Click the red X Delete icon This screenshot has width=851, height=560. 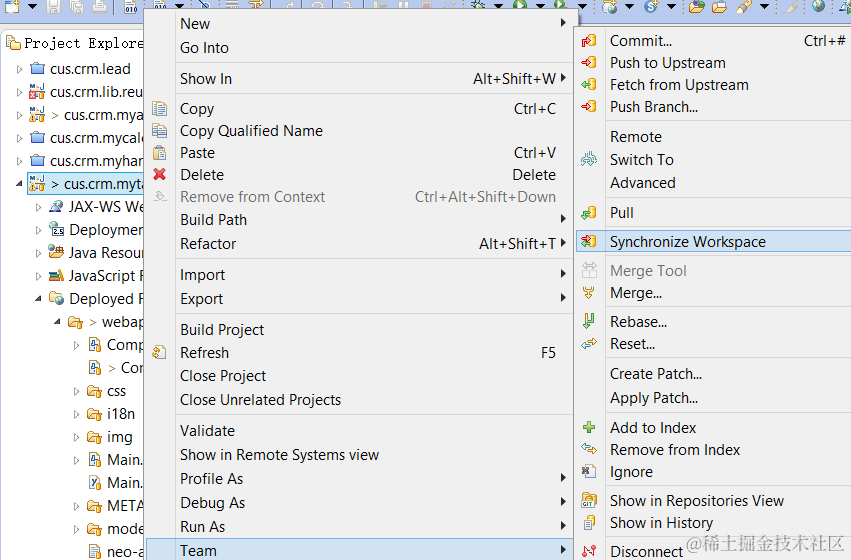coord(160,174)
